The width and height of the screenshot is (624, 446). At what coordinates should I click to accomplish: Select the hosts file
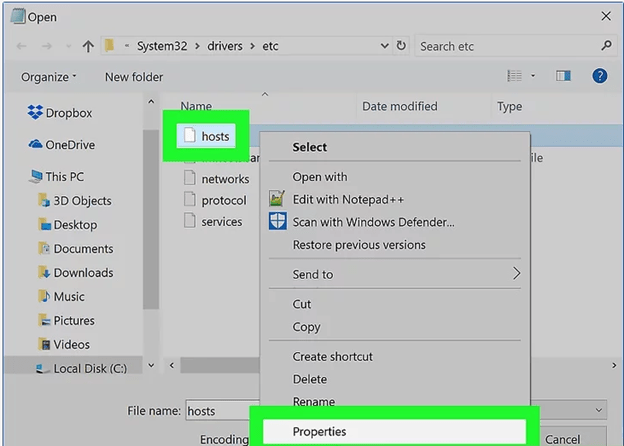207,136
